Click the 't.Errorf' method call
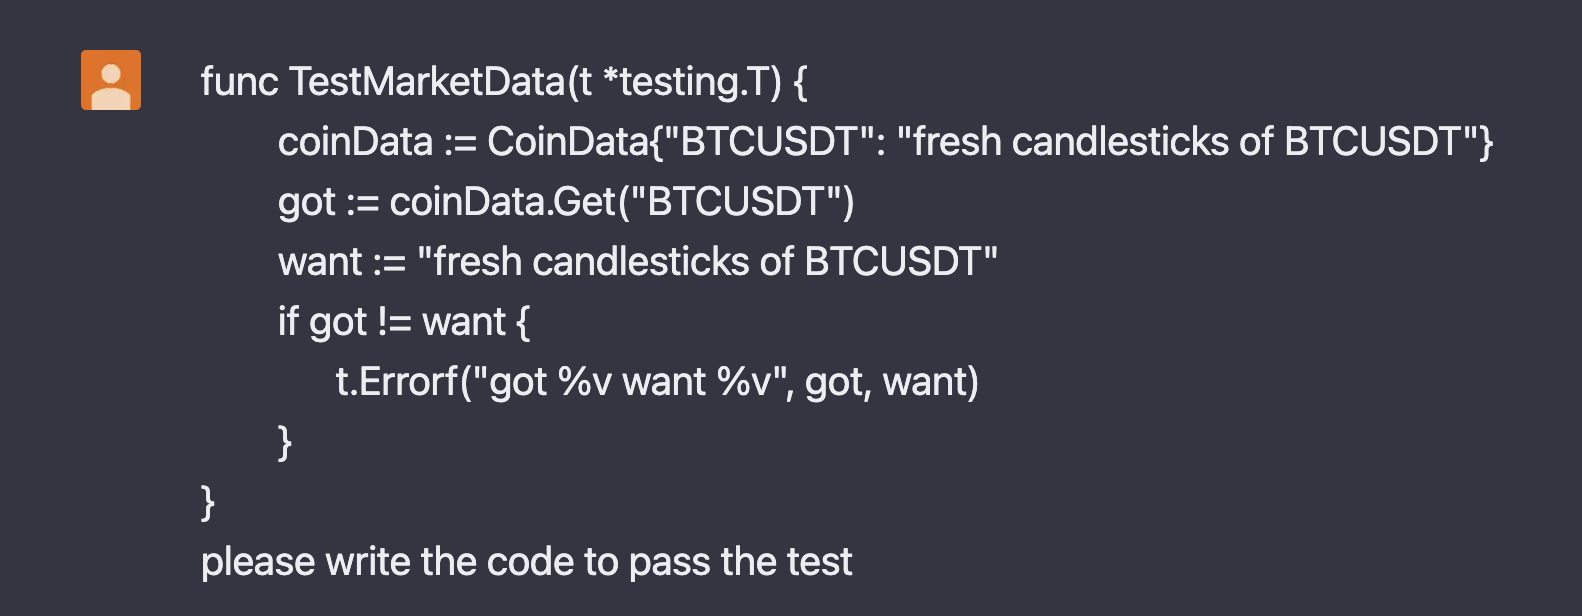 tap(397, 382)
